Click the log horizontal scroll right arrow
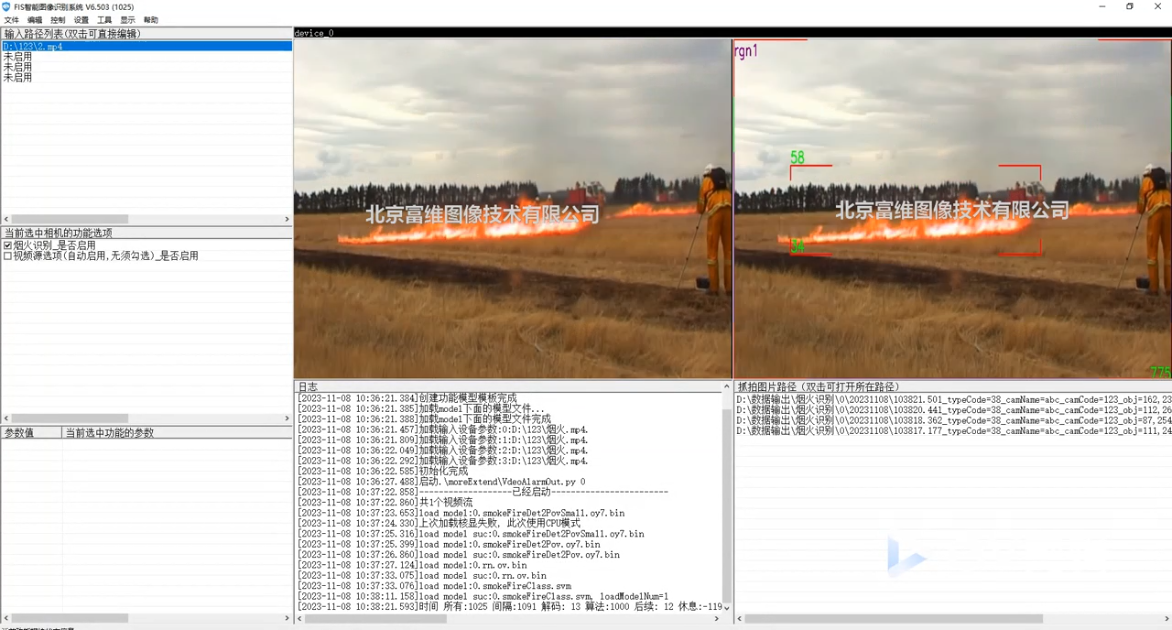 pyautogui.click(x=716, y=619)
